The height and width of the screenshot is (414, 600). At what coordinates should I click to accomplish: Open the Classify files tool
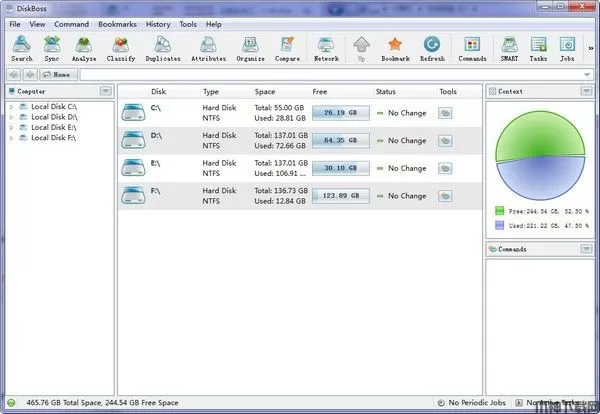[121, 48]
